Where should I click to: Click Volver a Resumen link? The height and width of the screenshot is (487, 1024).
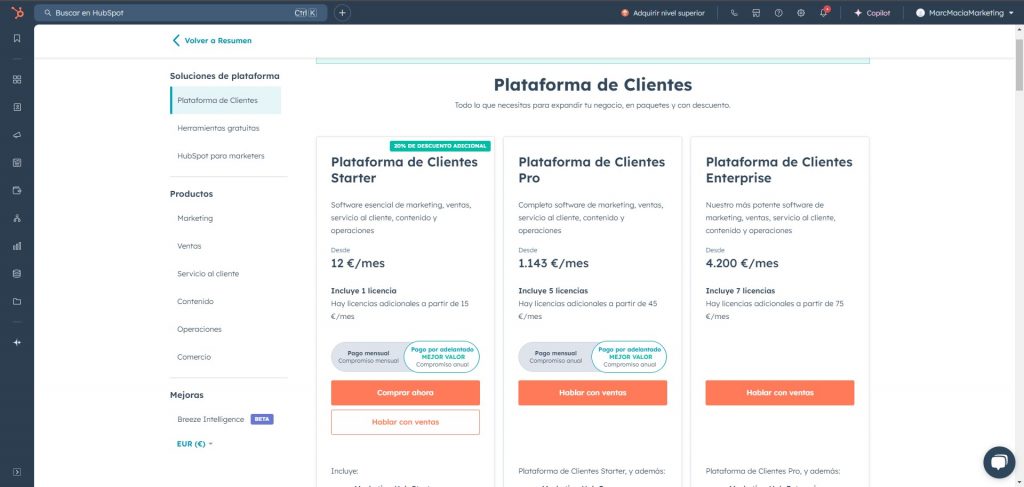pyautogui.click(x=212, y=40)
